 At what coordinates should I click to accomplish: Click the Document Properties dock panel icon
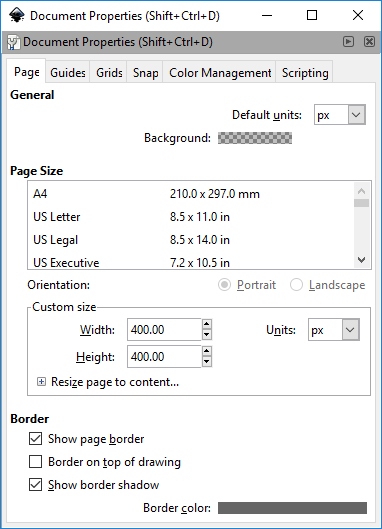pos(13,42)
